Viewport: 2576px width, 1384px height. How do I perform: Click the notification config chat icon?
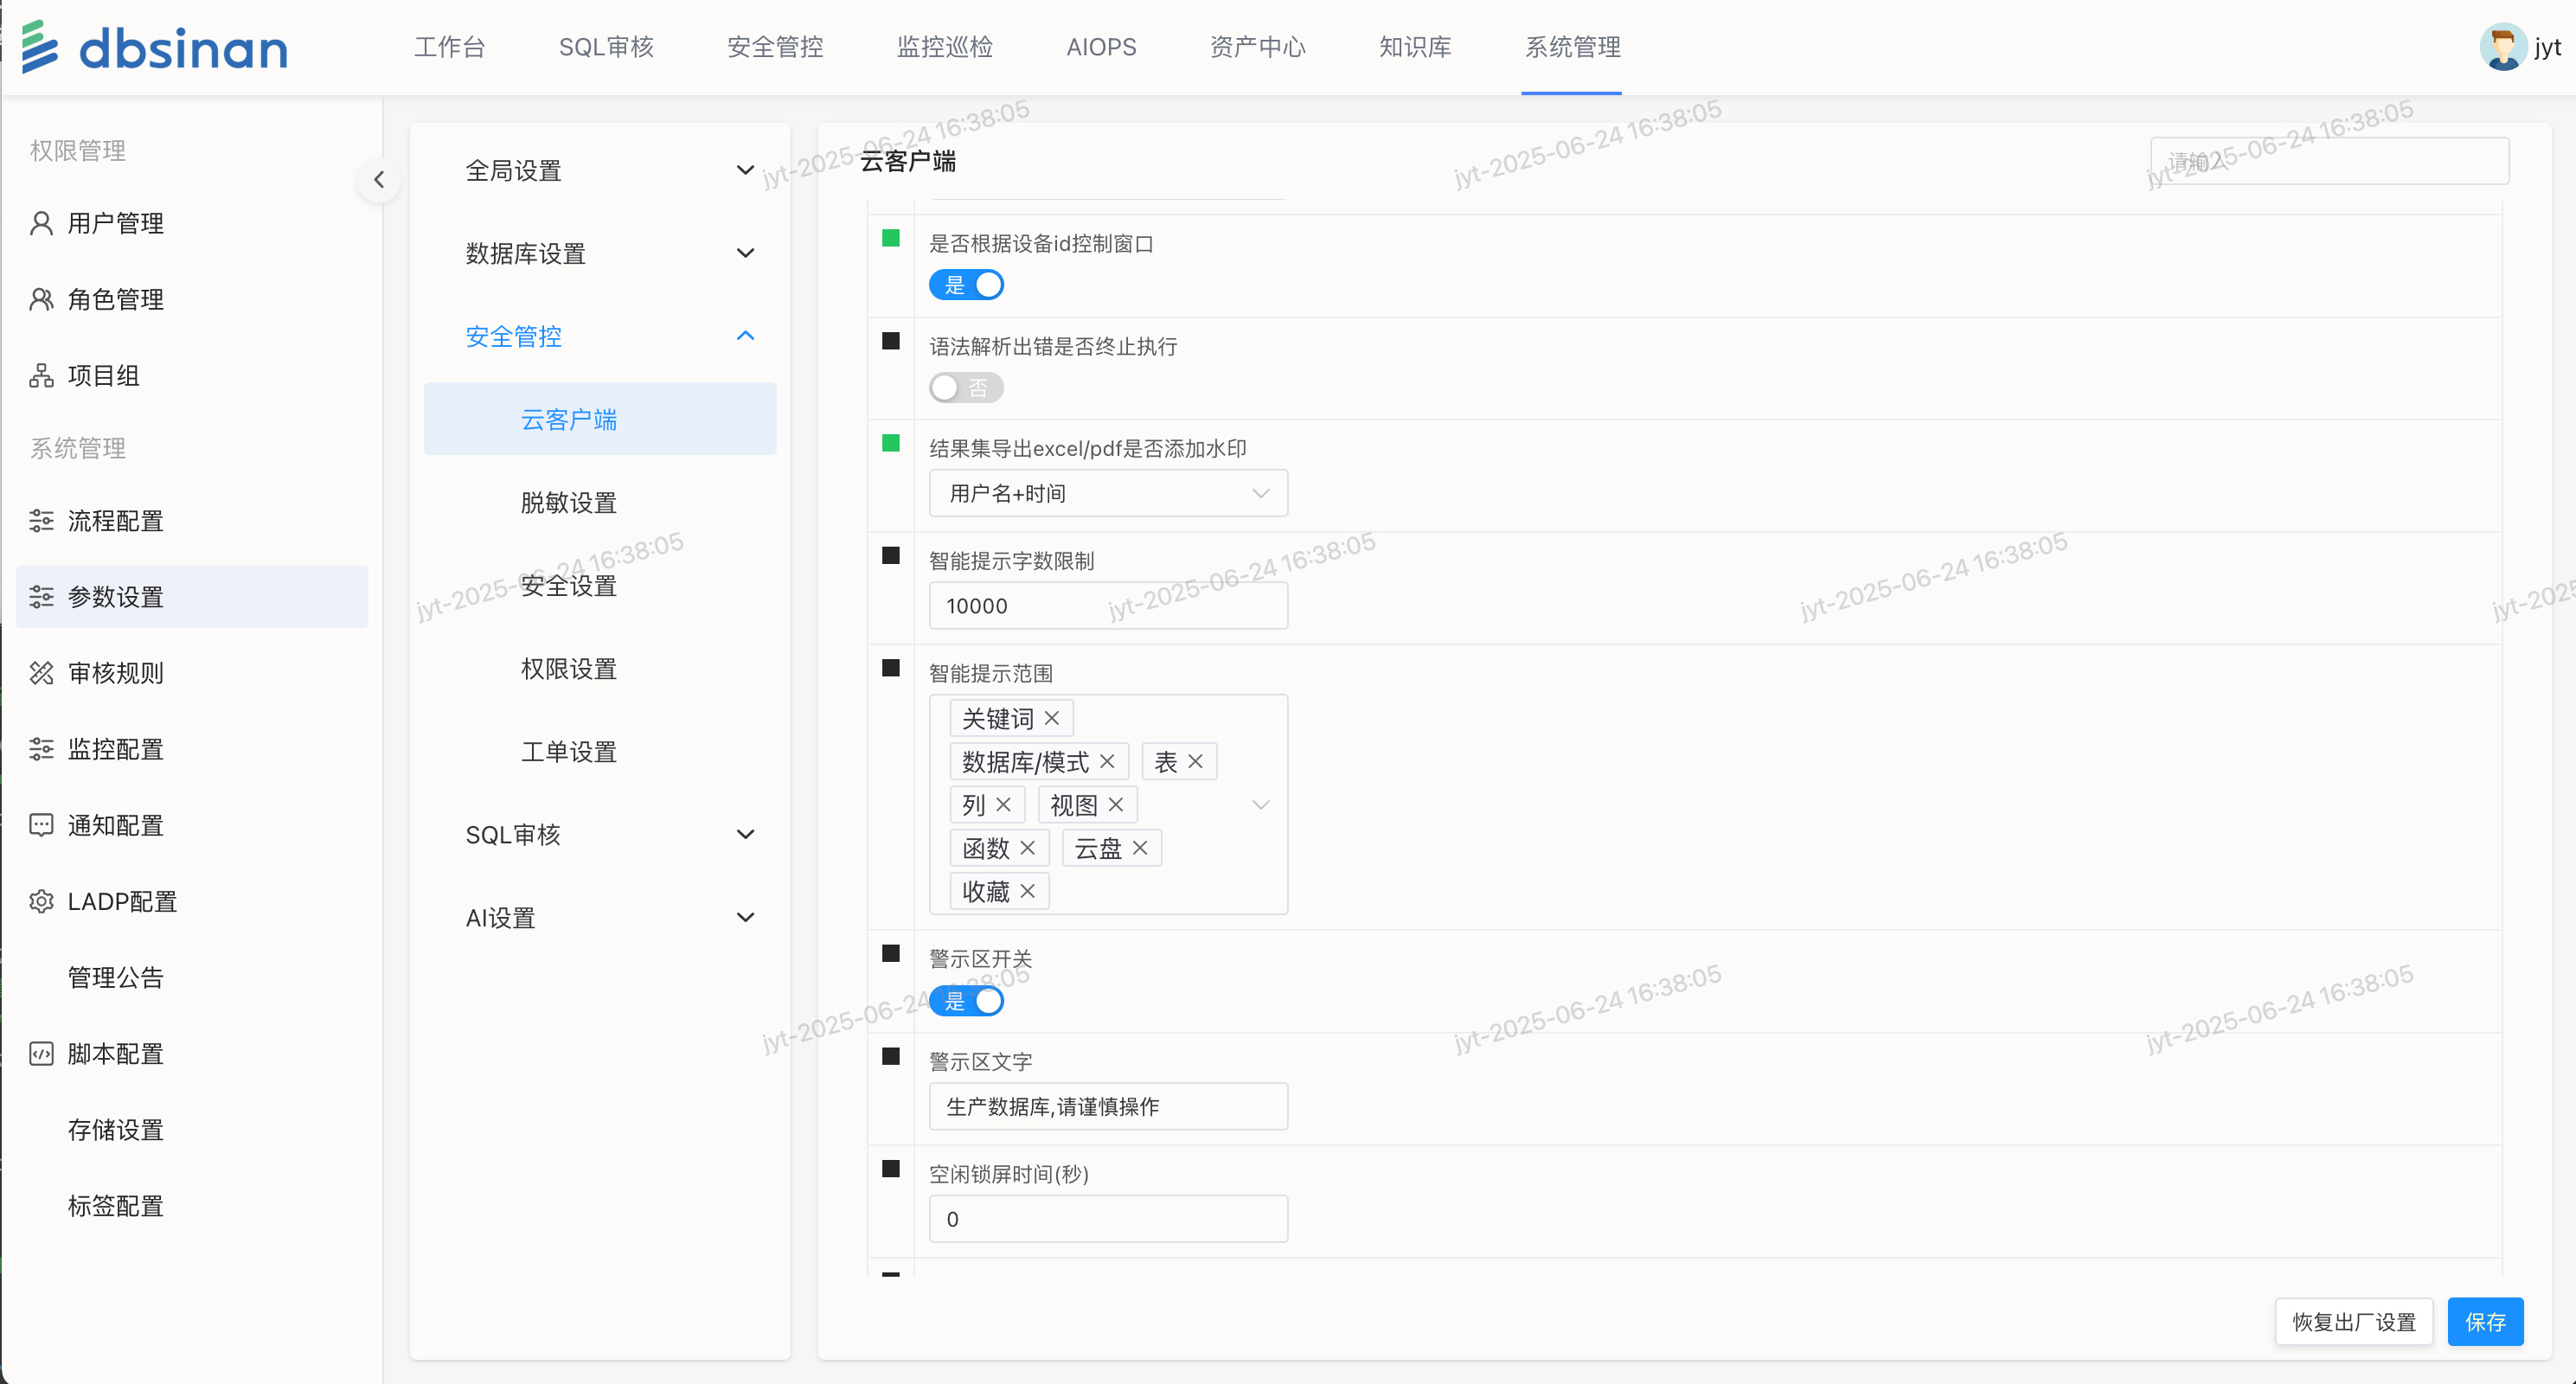(x=41, y=825)
